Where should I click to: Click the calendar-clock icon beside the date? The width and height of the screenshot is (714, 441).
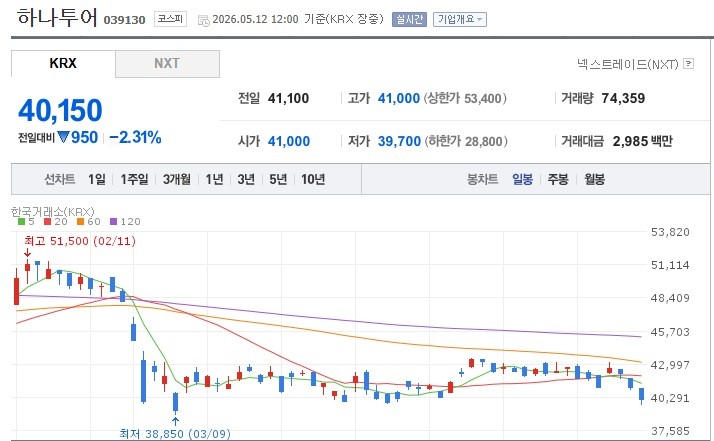coord(204,21)
